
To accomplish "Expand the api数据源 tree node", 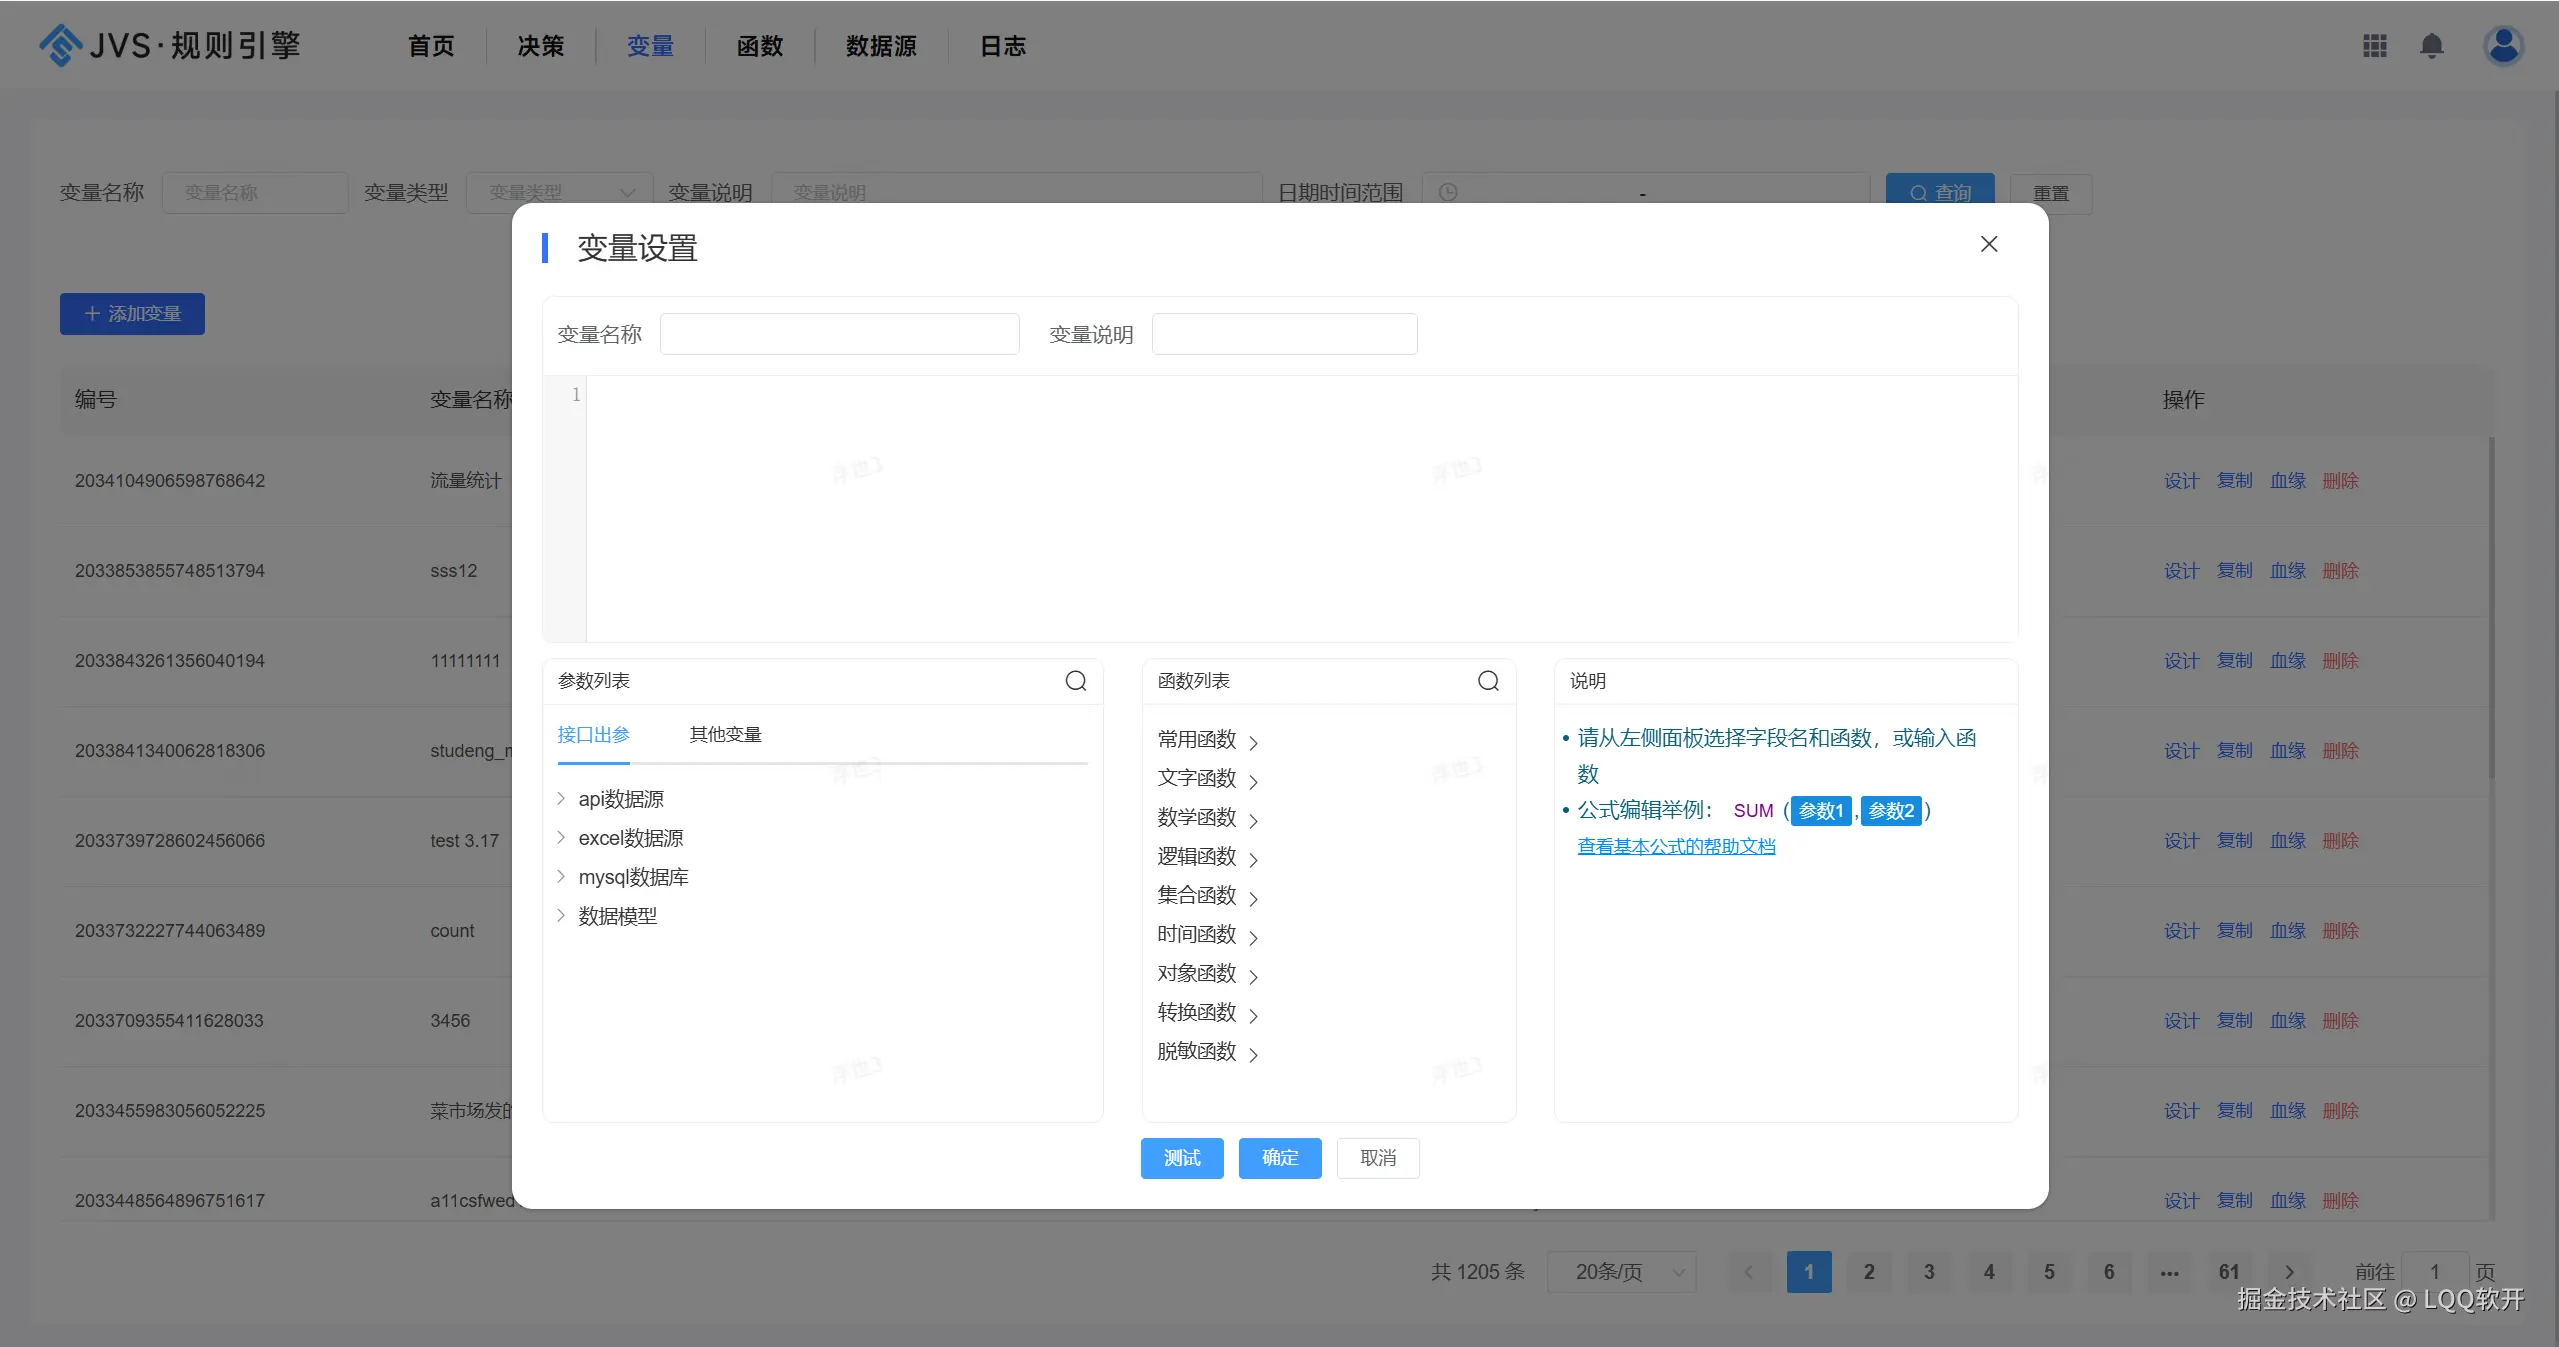I will pyautogui.click(x=561, y=798).
